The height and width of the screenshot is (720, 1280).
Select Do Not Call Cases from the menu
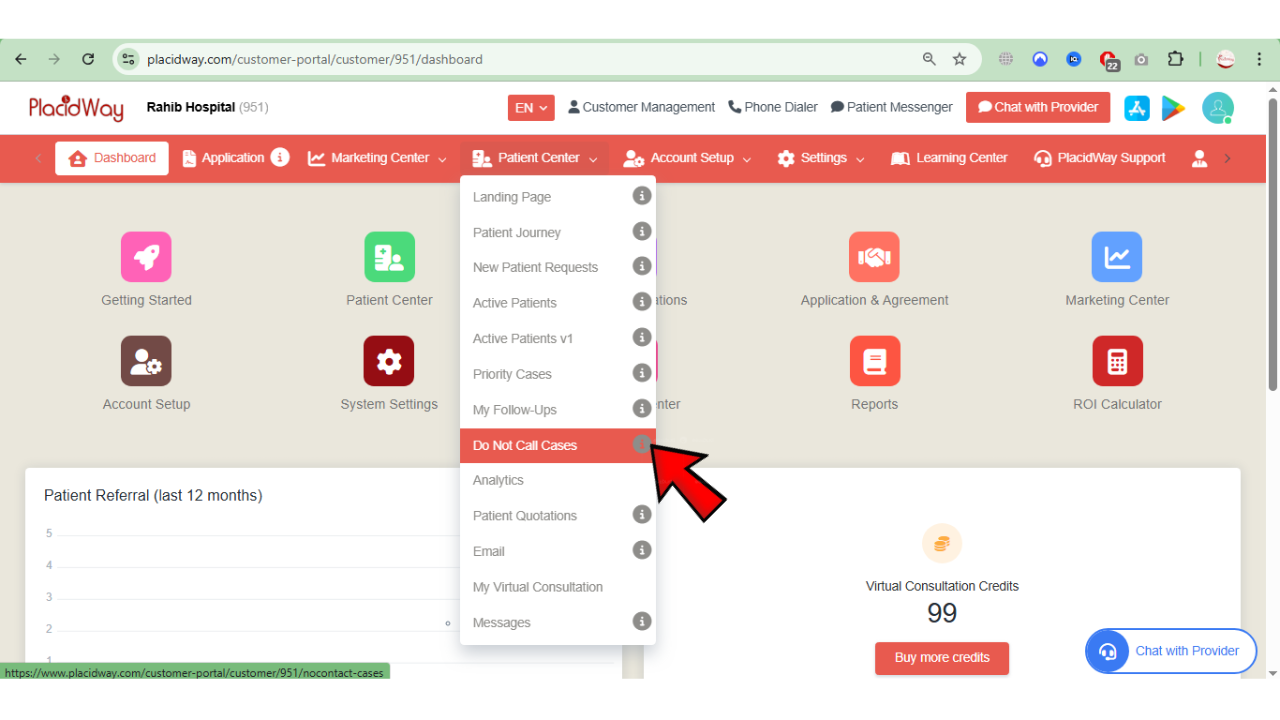(524, 445)
